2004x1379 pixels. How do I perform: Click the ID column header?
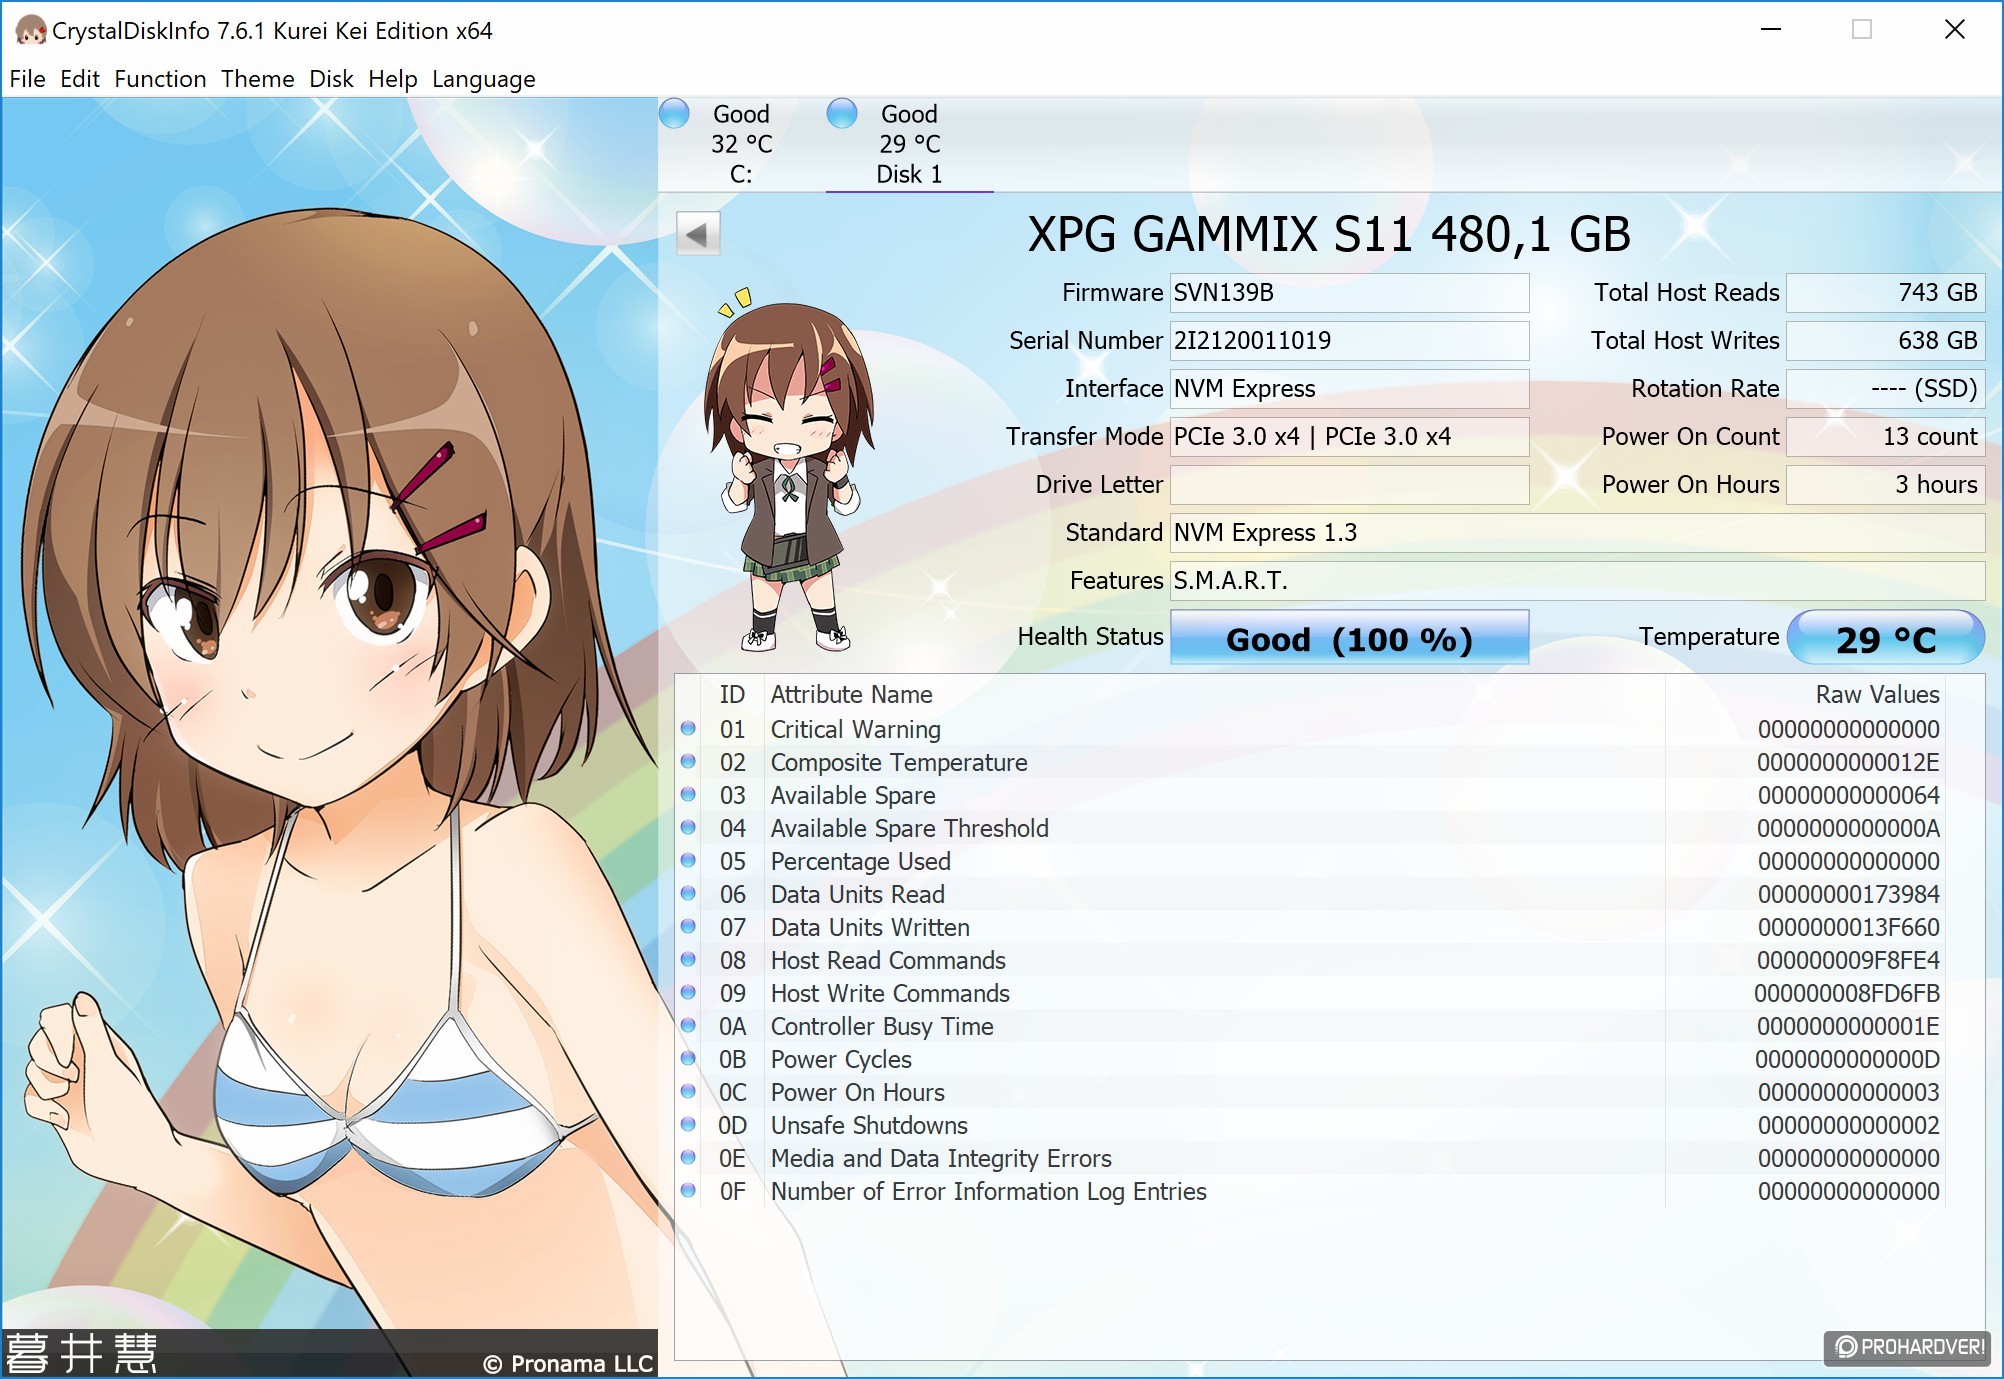pos(732,695)
